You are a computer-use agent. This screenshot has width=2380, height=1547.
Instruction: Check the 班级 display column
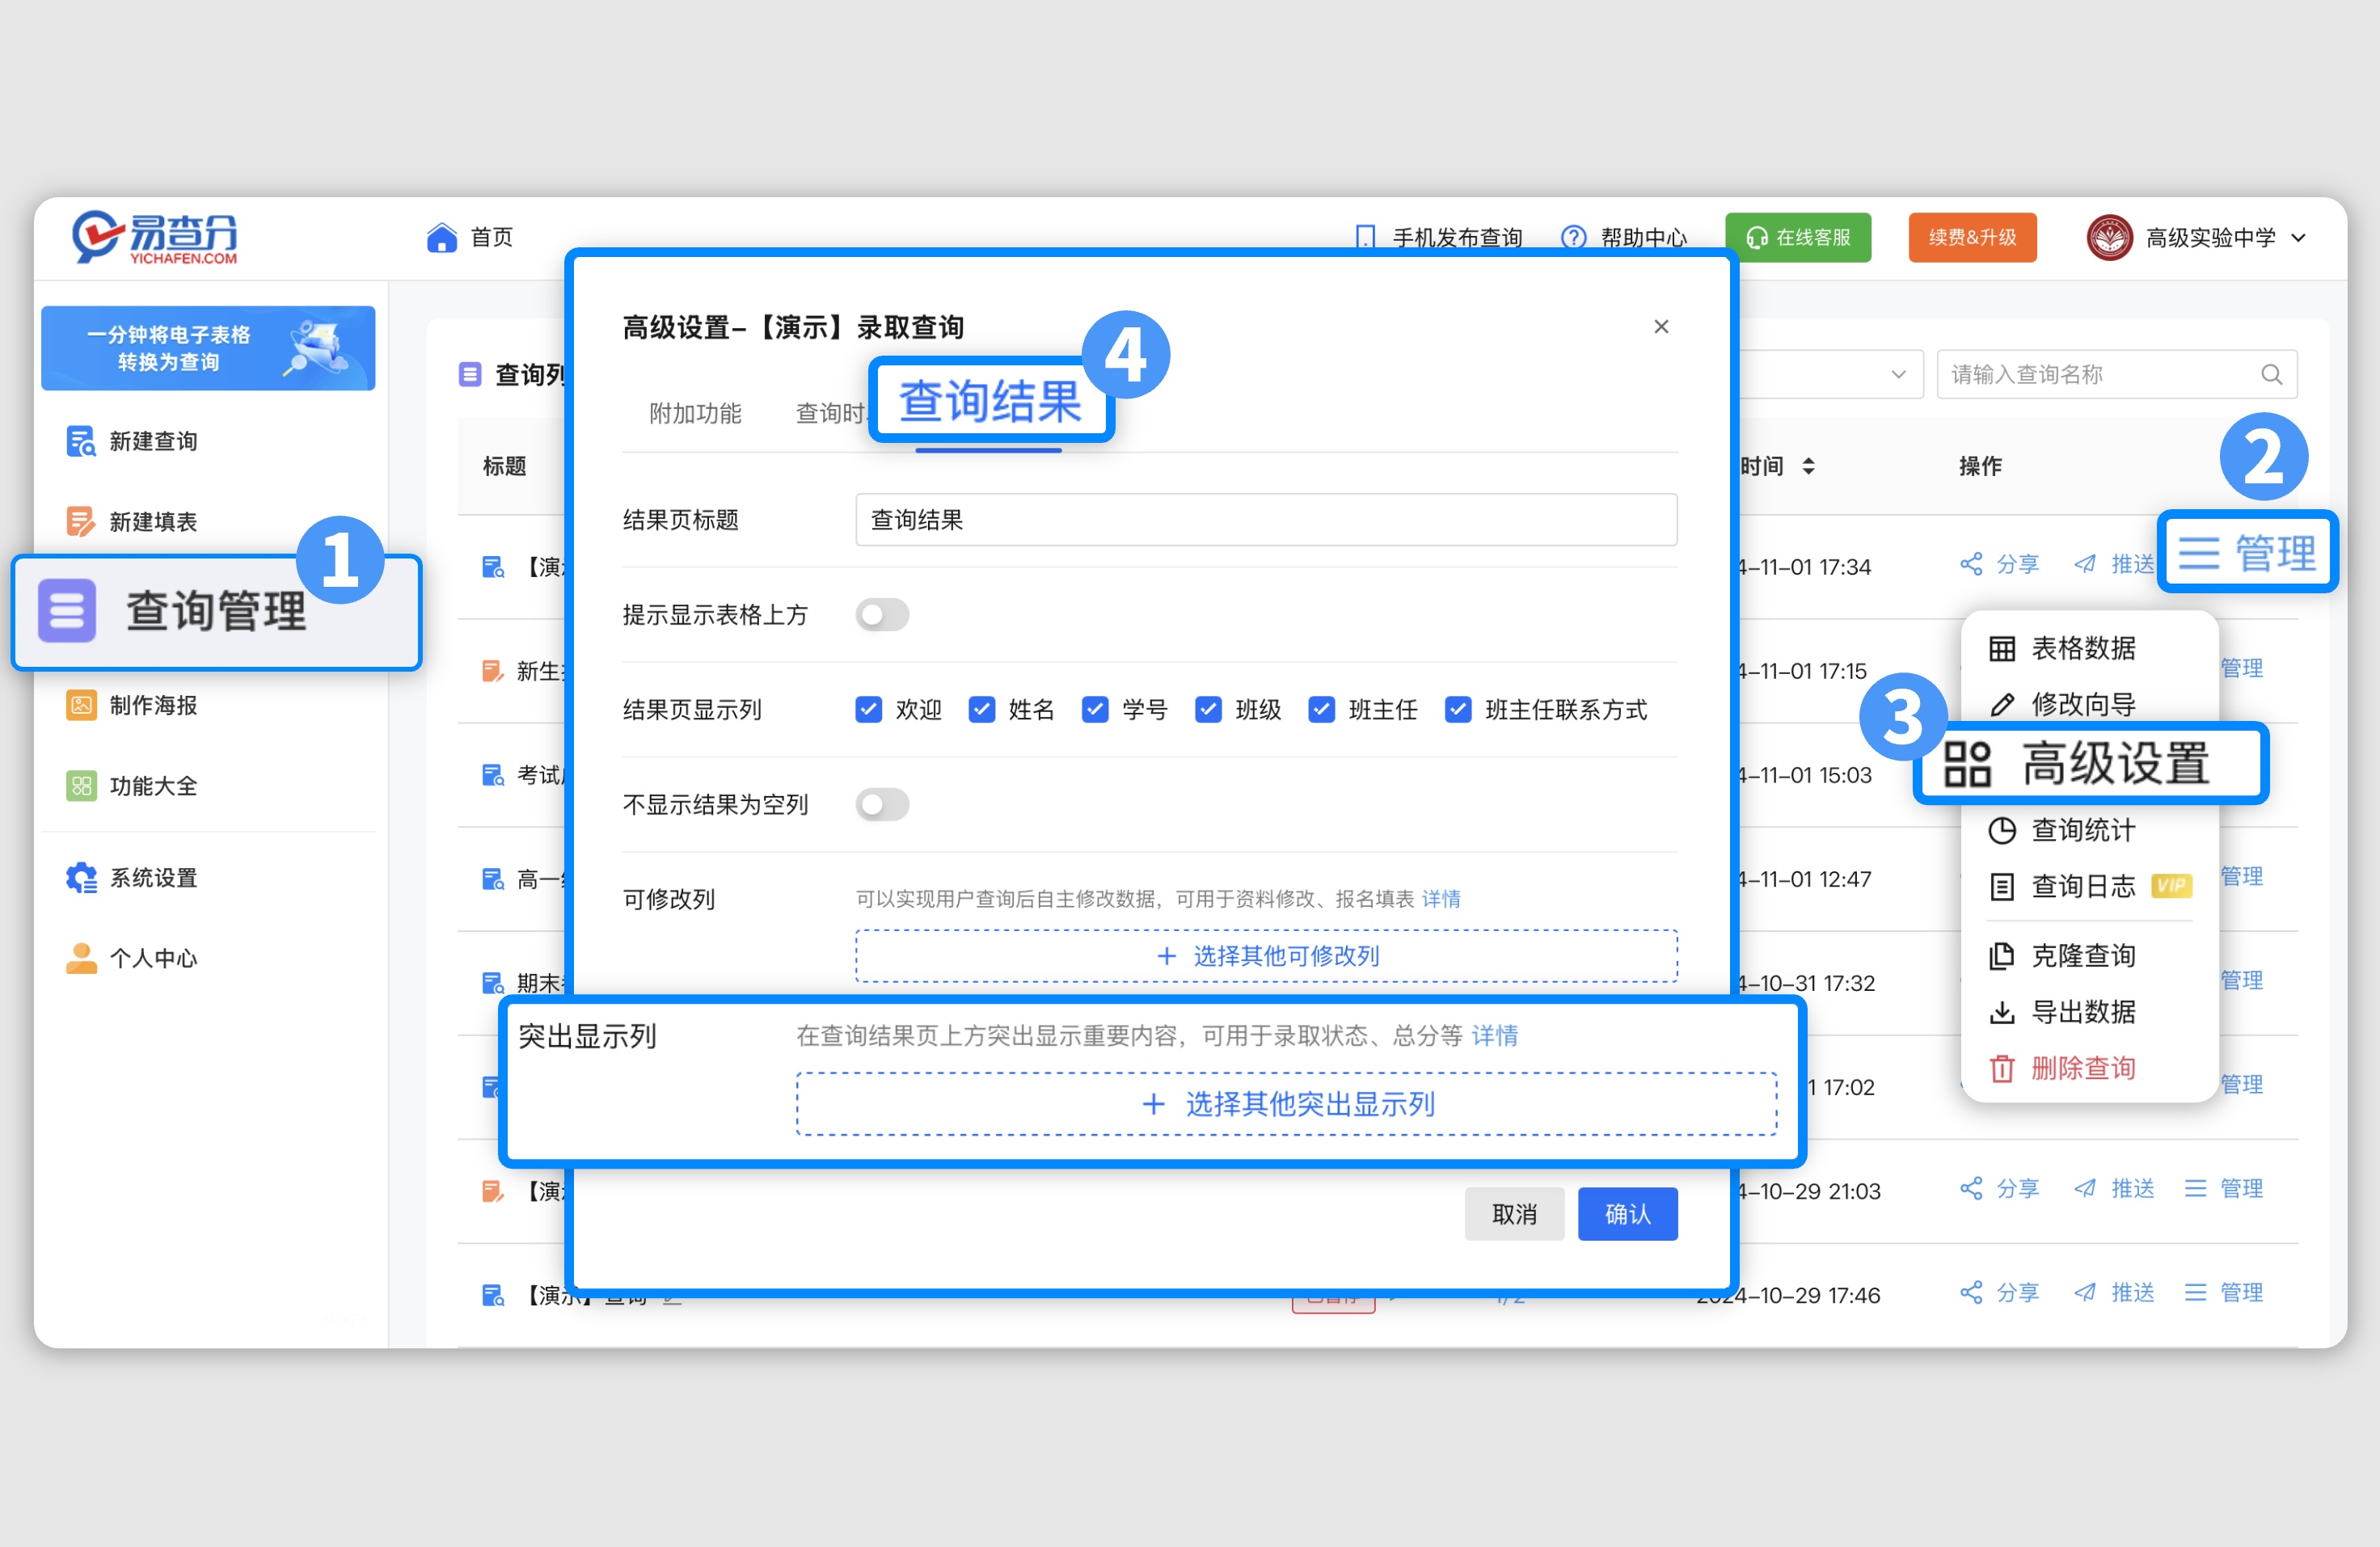coord(1208,710)
